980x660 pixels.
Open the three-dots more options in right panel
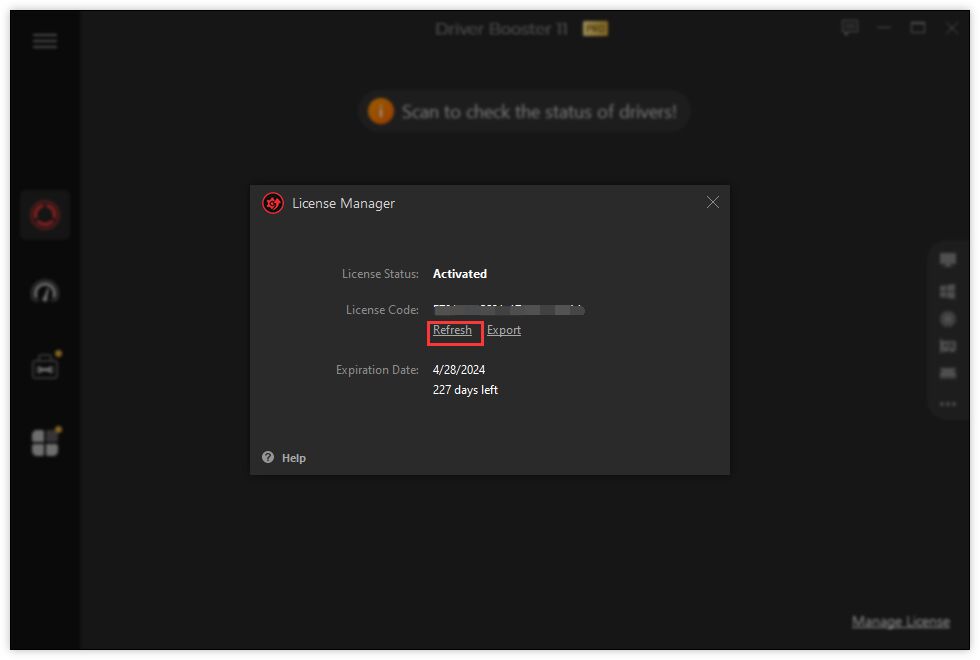coord(948,404)
